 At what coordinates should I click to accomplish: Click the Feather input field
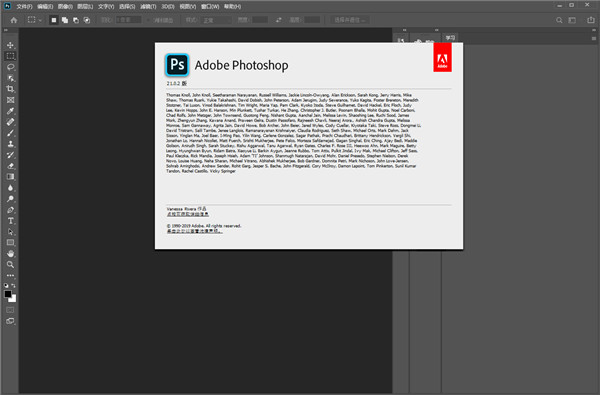(x=129, y=20)
